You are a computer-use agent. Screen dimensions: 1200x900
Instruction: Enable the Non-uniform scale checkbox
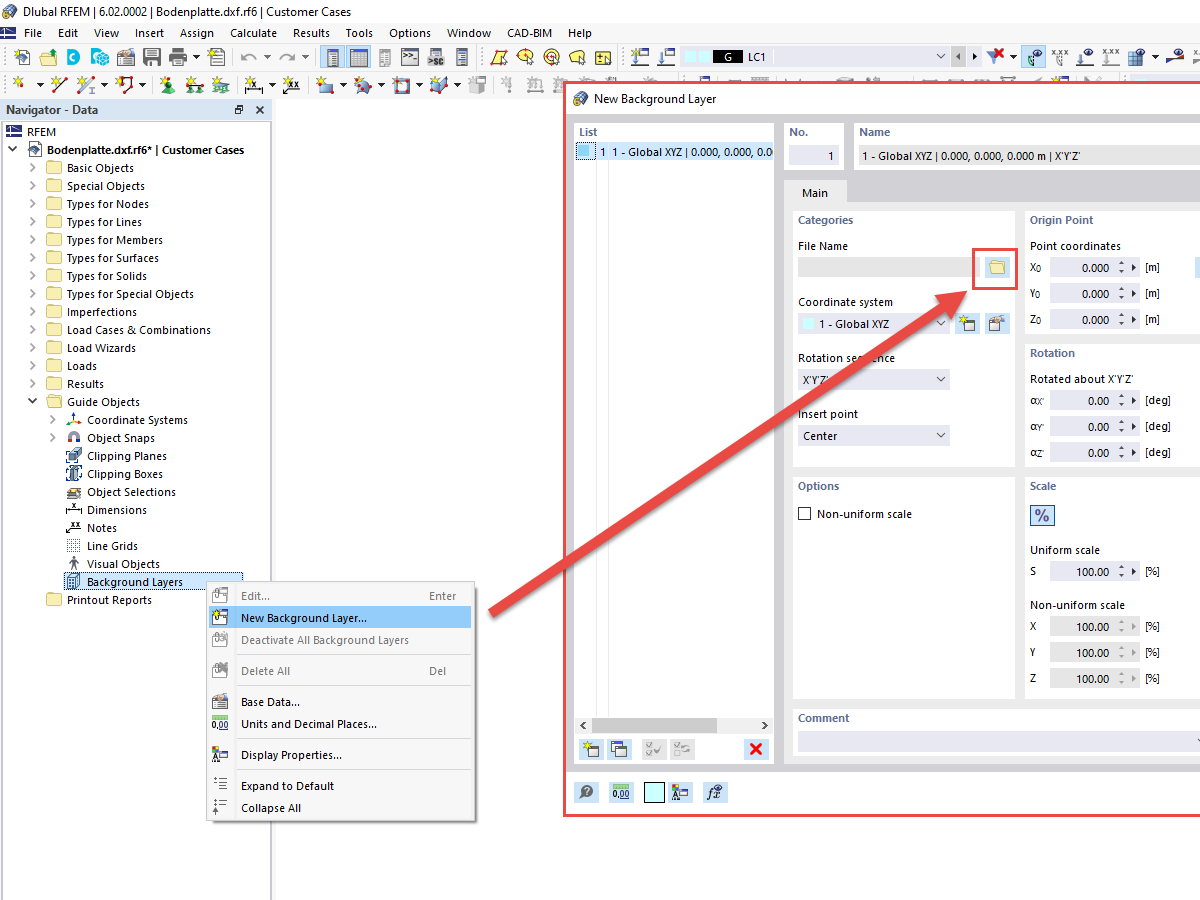tap(804, 513)
